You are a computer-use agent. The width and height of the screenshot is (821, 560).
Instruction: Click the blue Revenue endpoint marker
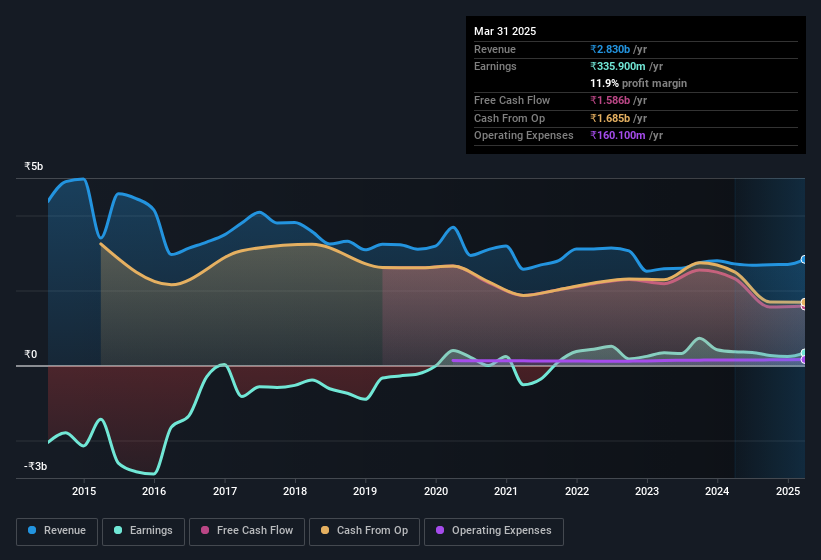coord(804,260)
